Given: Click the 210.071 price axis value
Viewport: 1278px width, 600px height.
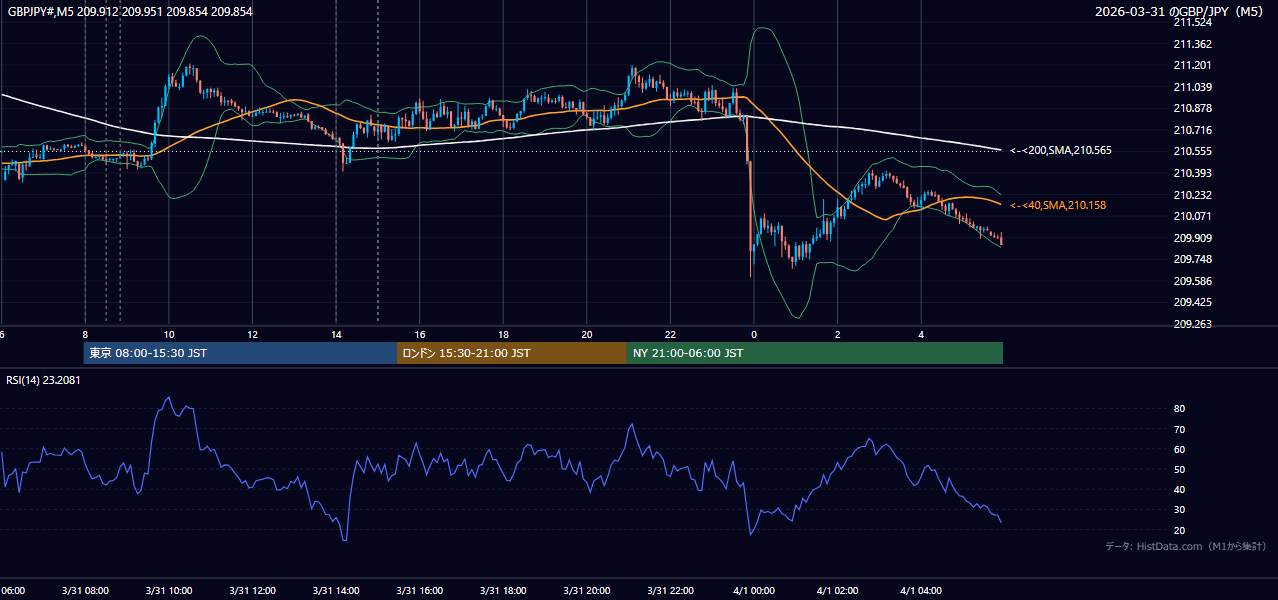Looking at the screenshot, I should pyautogui.click(x=1192, y=216).
